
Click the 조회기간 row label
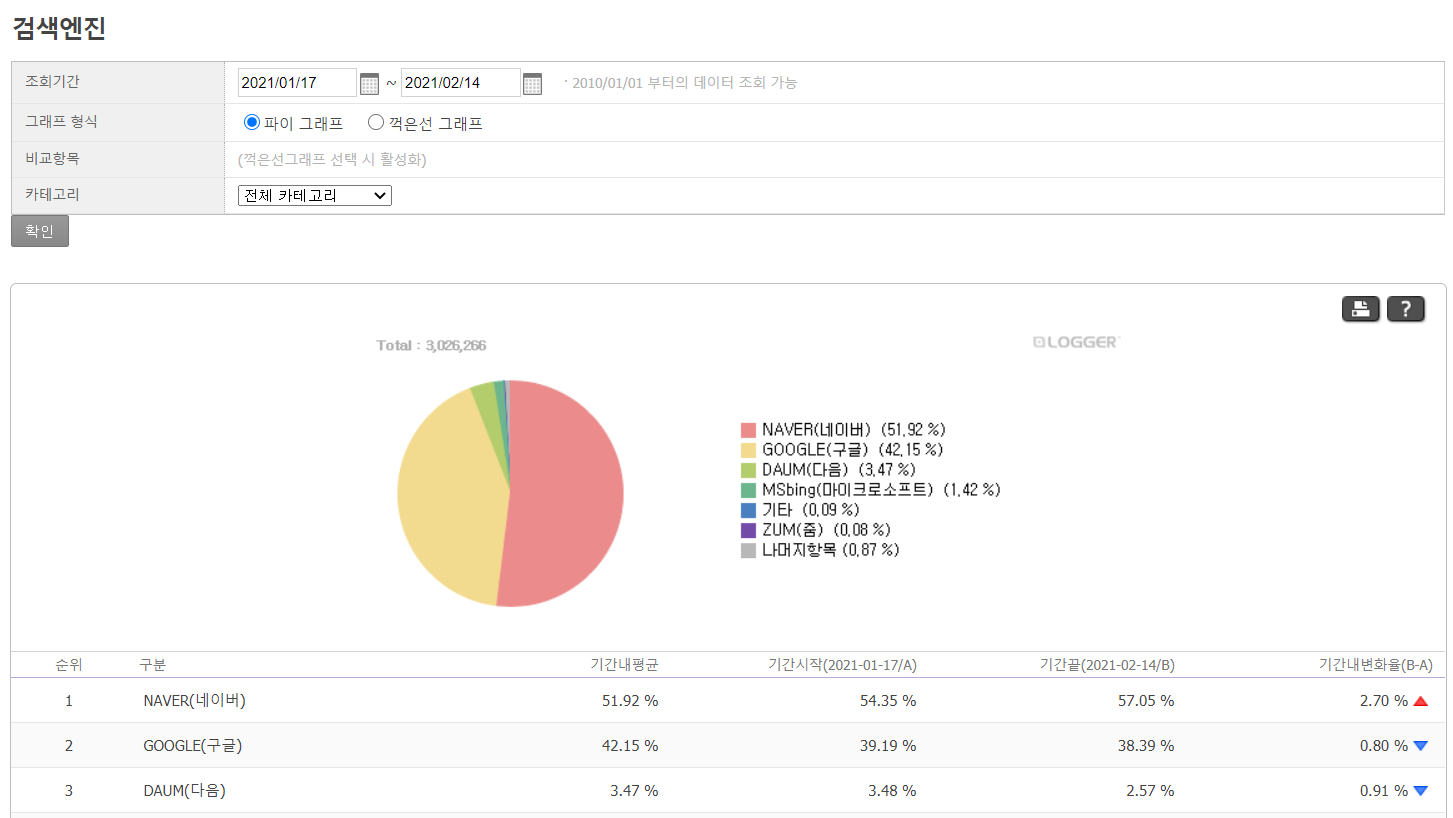click(52, 82)
